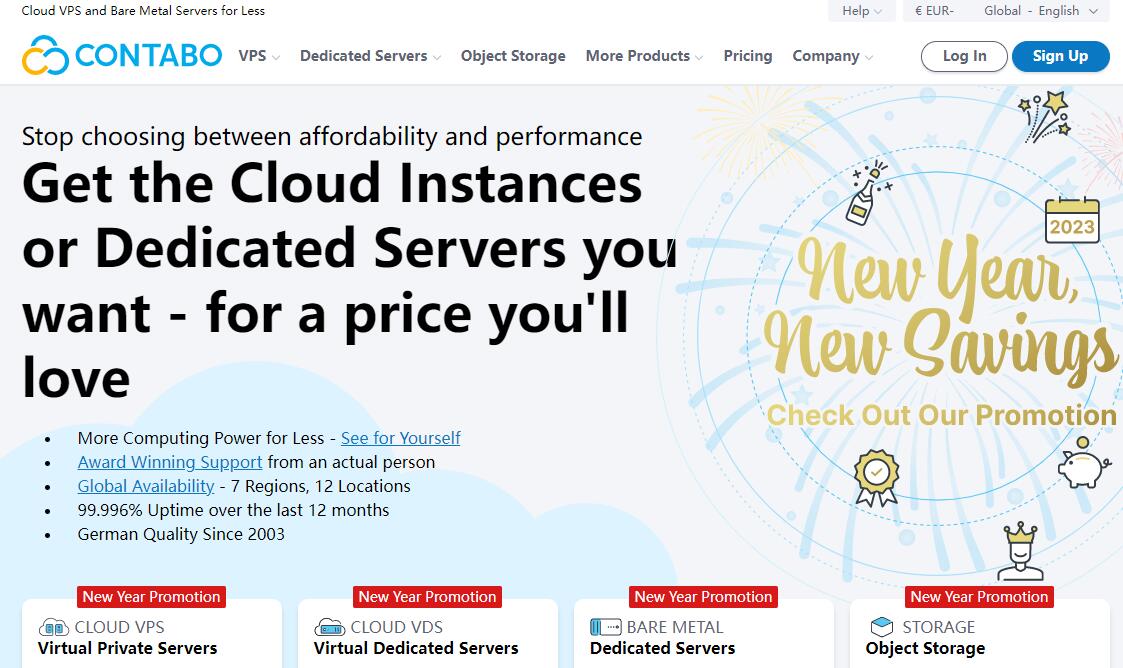Click the piggy bank icon

1084,464
